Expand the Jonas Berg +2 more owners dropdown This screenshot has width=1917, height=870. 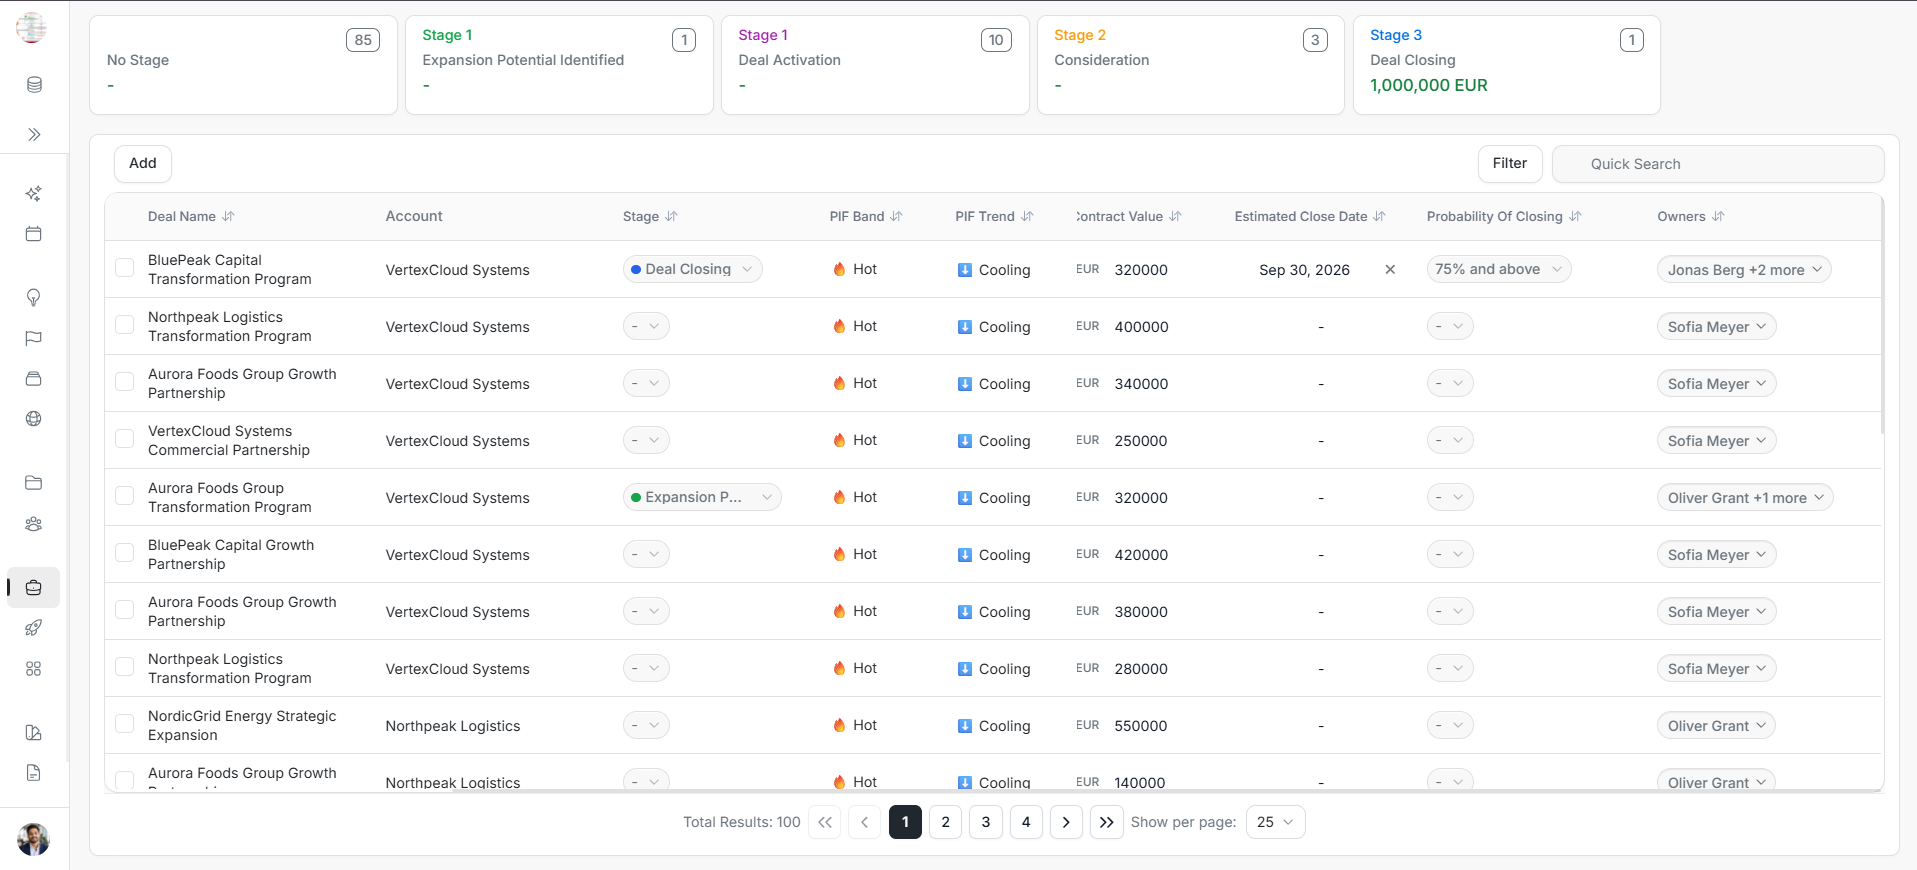click(1744, 269)
